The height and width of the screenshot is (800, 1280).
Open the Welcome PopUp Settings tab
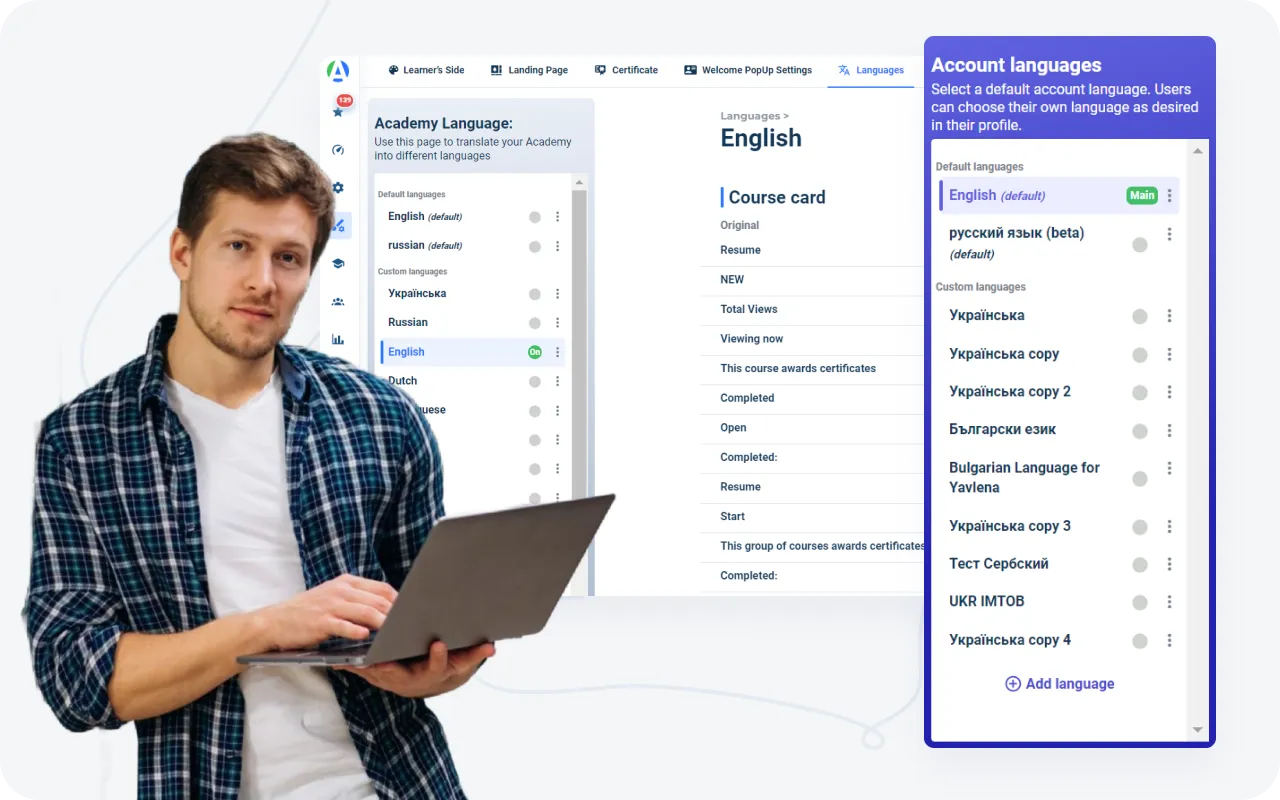[x=747, y=70]
